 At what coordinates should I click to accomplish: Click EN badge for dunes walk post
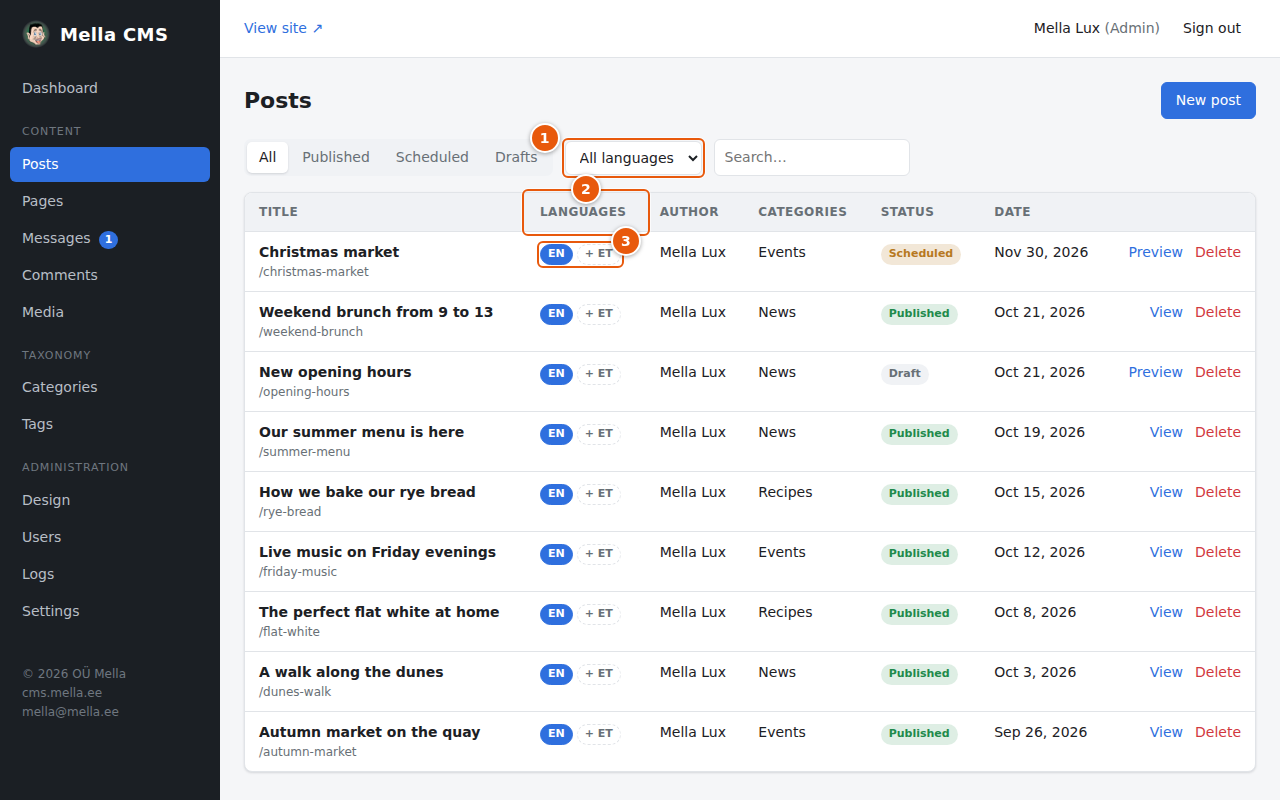tap(556, 674)
